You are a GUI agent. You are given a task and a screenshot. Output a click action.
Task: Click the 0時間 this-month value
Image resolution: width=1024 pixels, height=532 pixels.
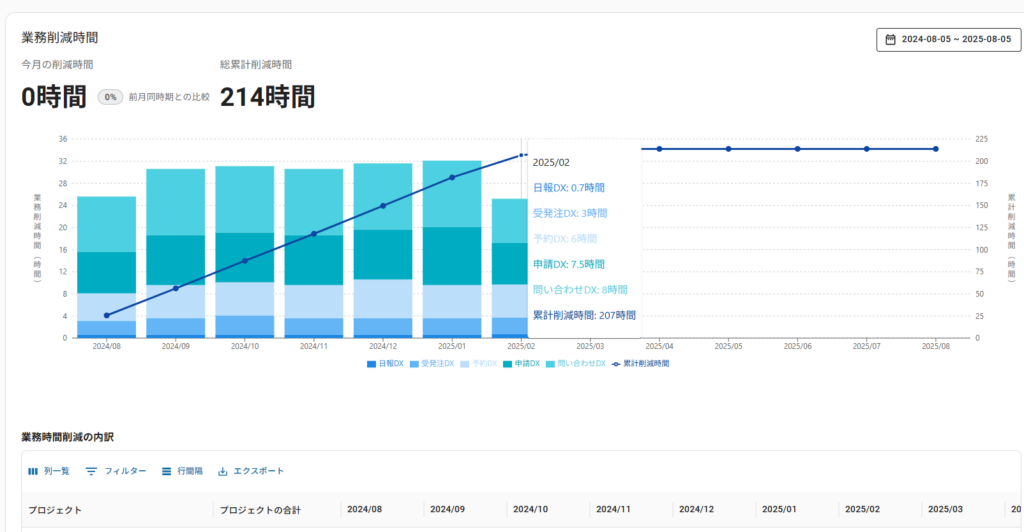pyautogui.click(x=54, y=97)
